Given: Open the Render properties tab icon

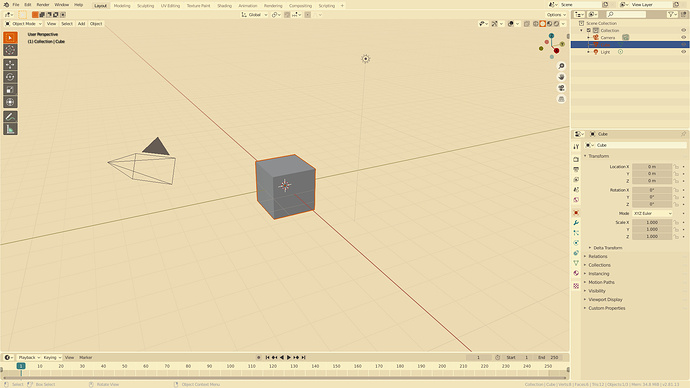Looking at the screenshot, I should 576,159.
